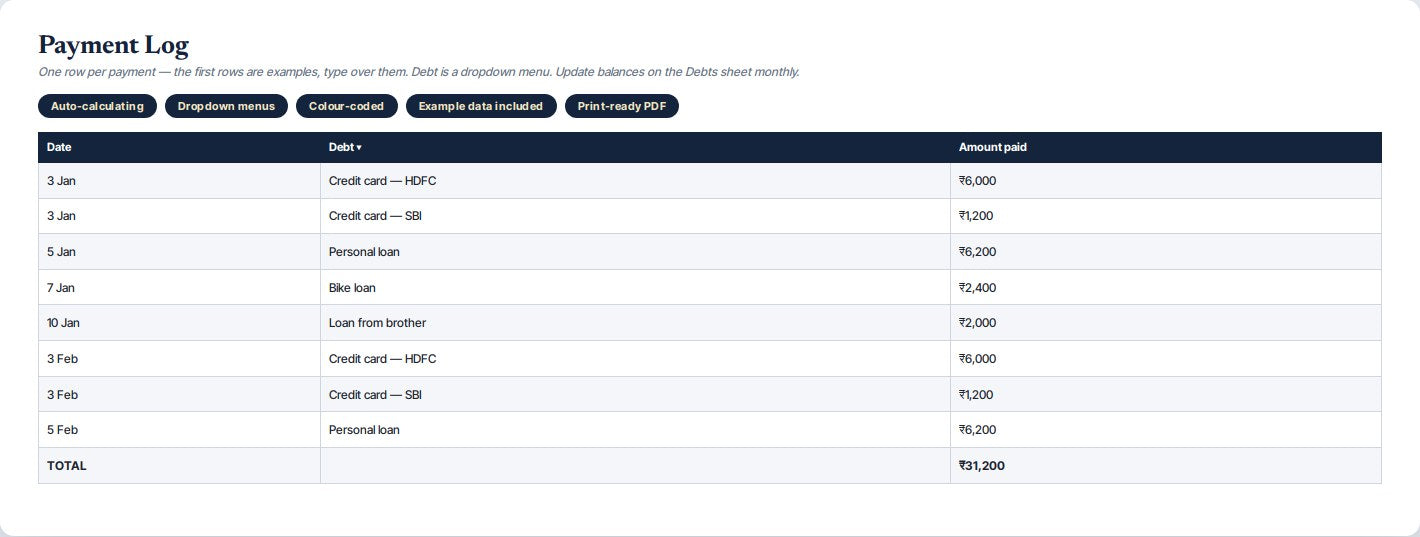Click the ₹6,200 amount in the 5 Feb row
This screenshot has height=537, width=1420.
[x=1166, y=430]
